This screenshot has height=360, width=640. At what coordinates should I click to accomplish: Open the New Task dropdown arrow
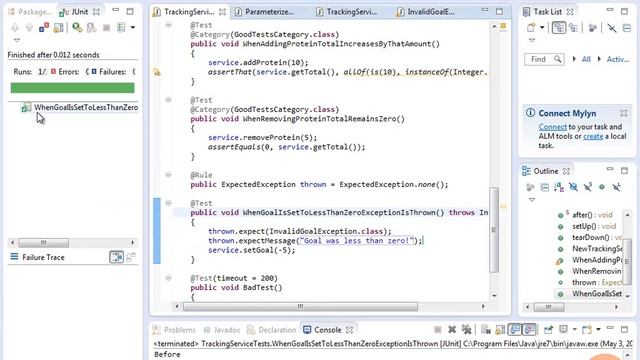[x=542, y=28]
